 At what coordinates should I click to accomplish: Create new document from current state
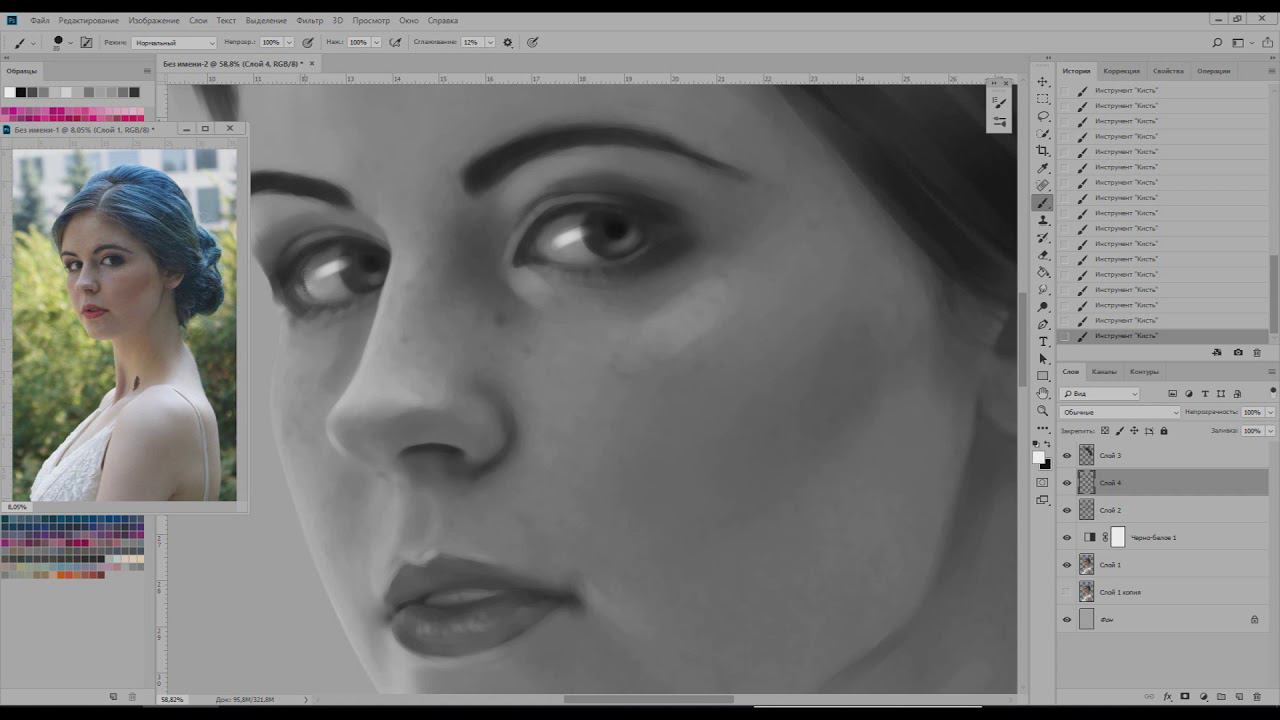point(1217,353)
